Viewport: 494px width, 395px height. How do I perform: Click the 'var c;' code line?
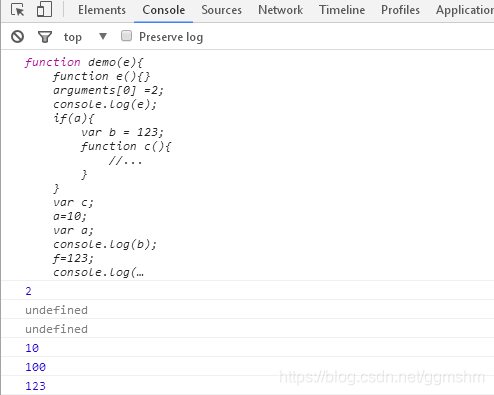pos(73,202)
